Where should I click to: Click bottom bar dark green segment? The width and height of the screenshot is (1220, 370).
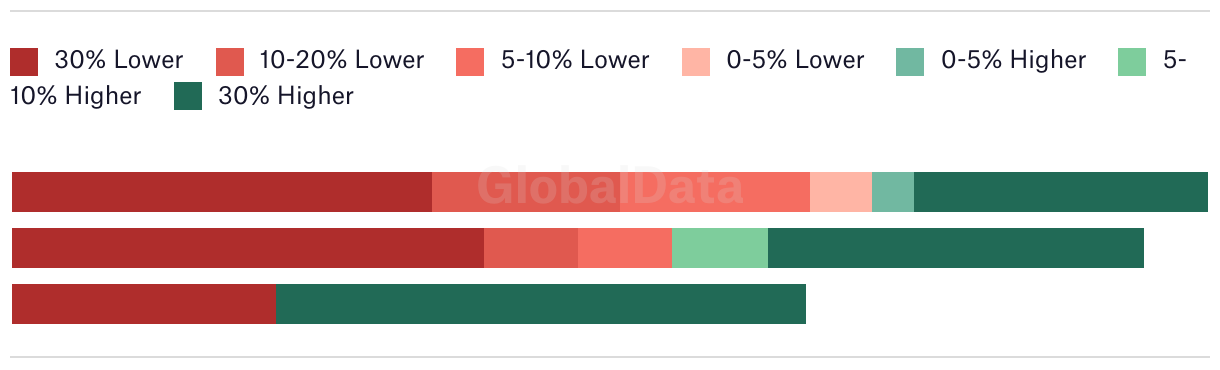(x=541, y=304)
